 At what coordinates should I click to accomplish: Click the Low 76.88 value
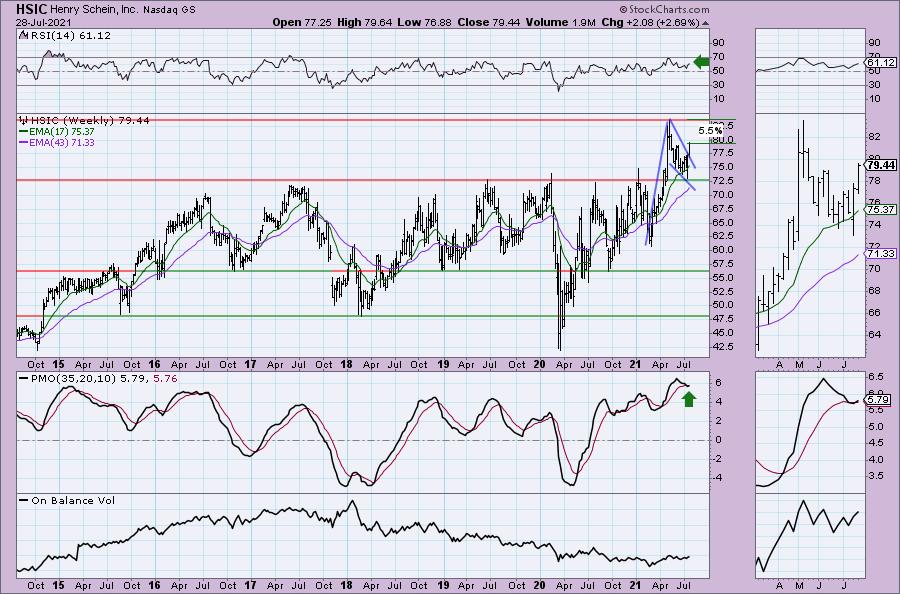click(425, 22)
